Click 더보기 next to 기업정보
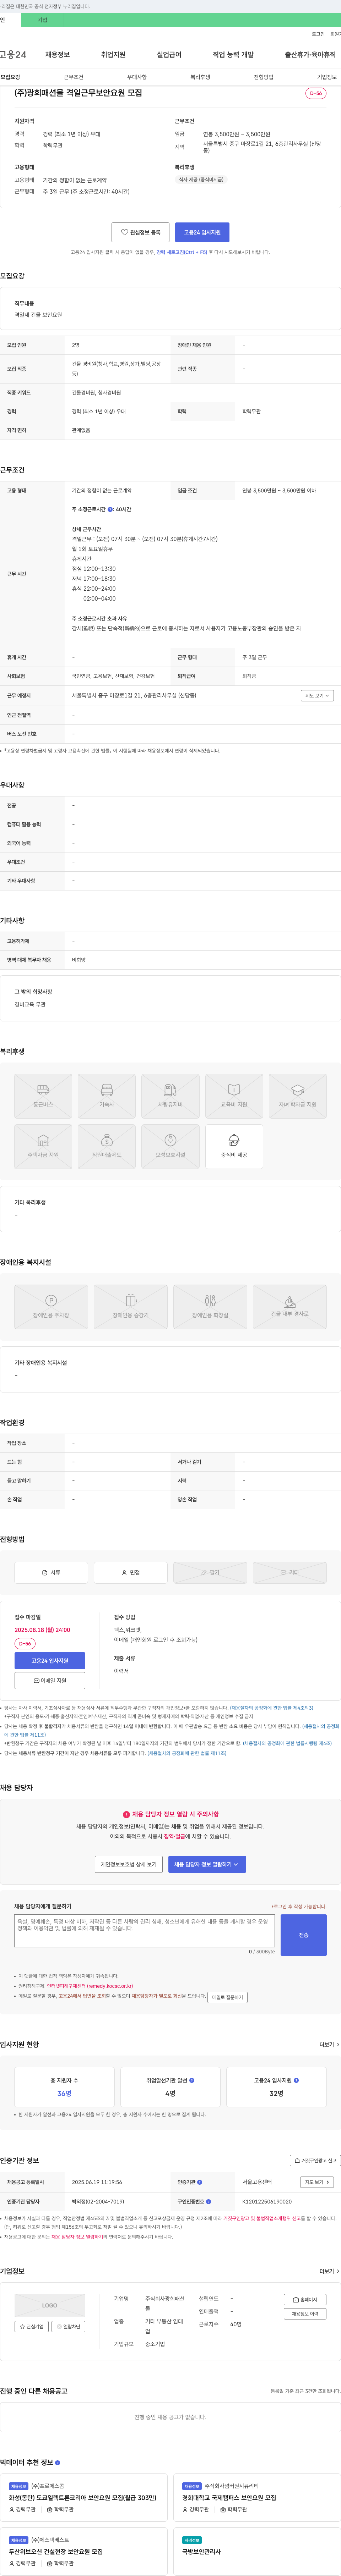The width and height of the screenshot is (341, 2576). (x=329, y=2272)
